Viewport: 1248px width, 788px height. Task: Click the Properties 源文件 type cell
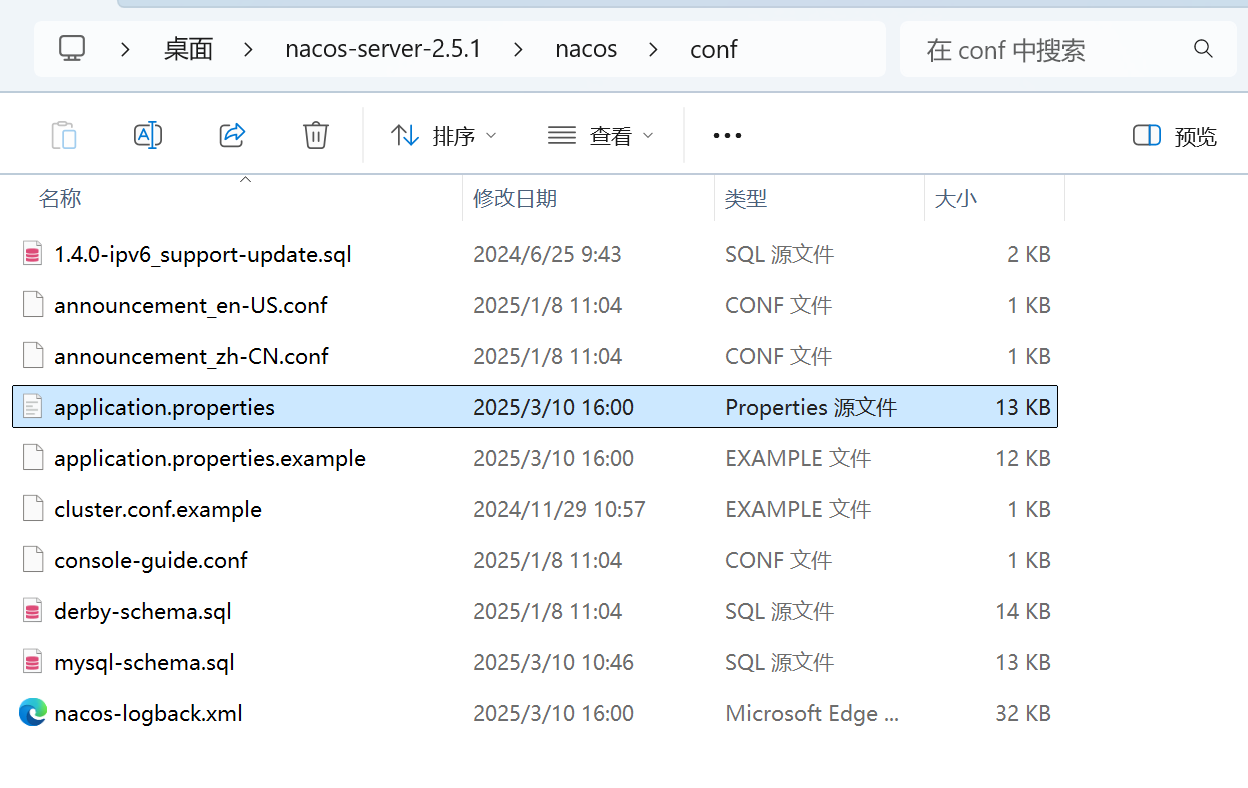click(x=811, y=407)
